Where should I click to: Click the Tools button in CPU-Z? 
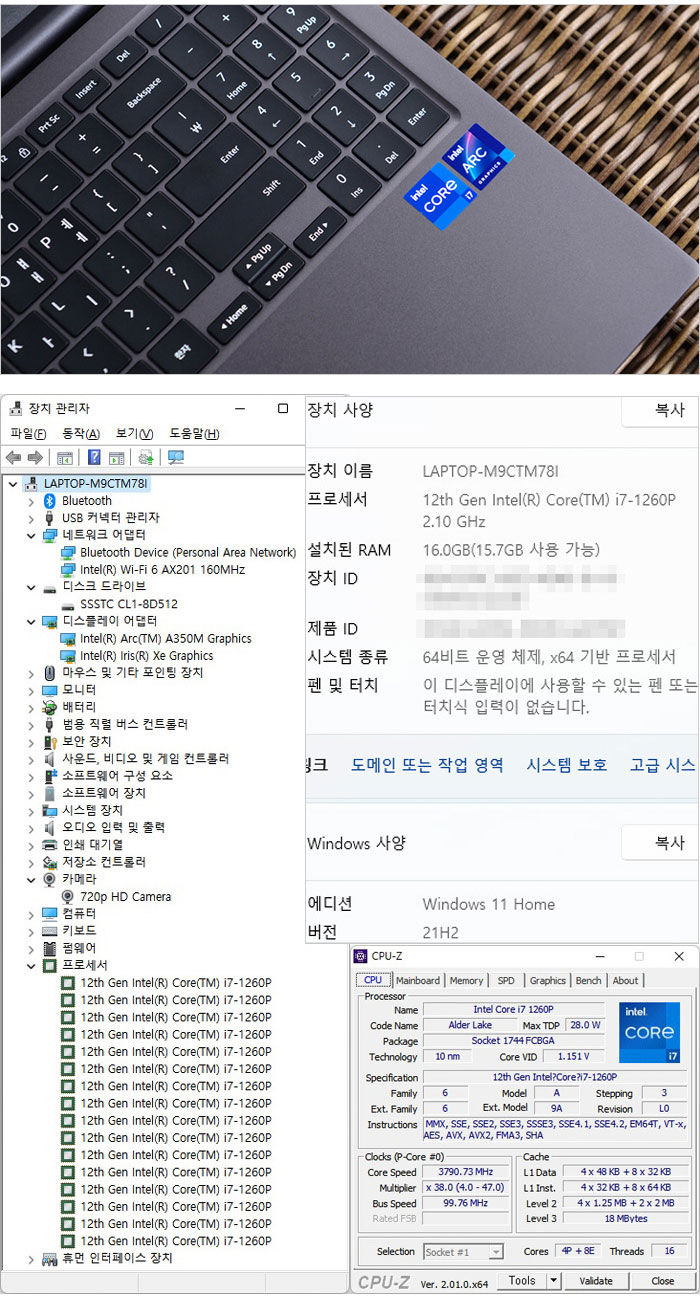[x=522, y=1280]
